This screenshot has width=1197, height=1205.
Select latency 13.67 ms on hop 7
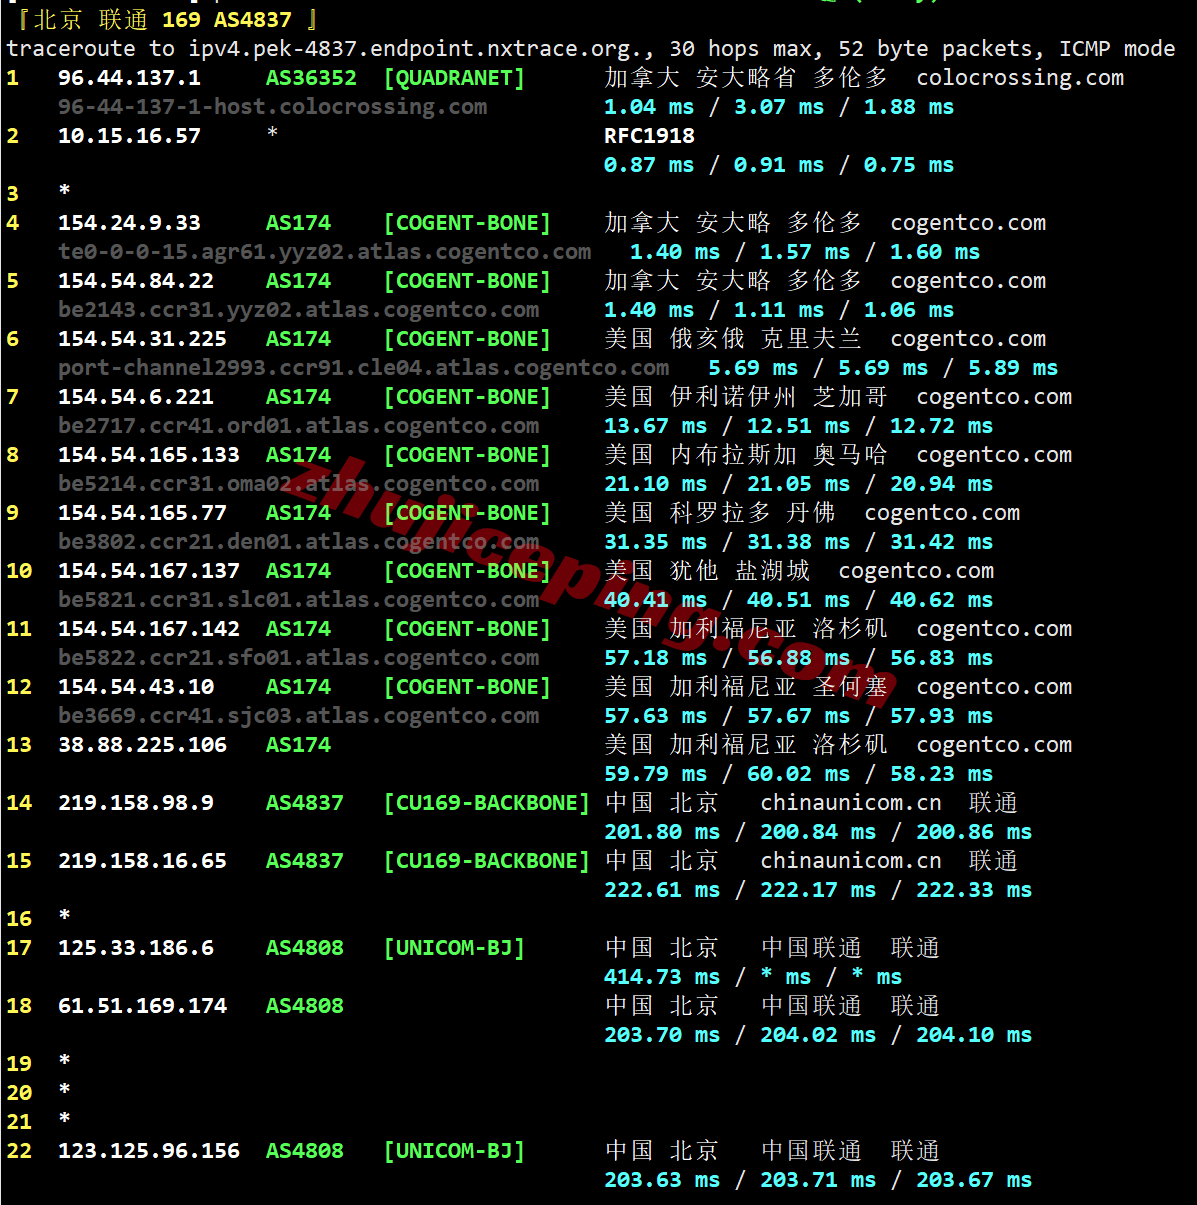click(x=655, y=426)
